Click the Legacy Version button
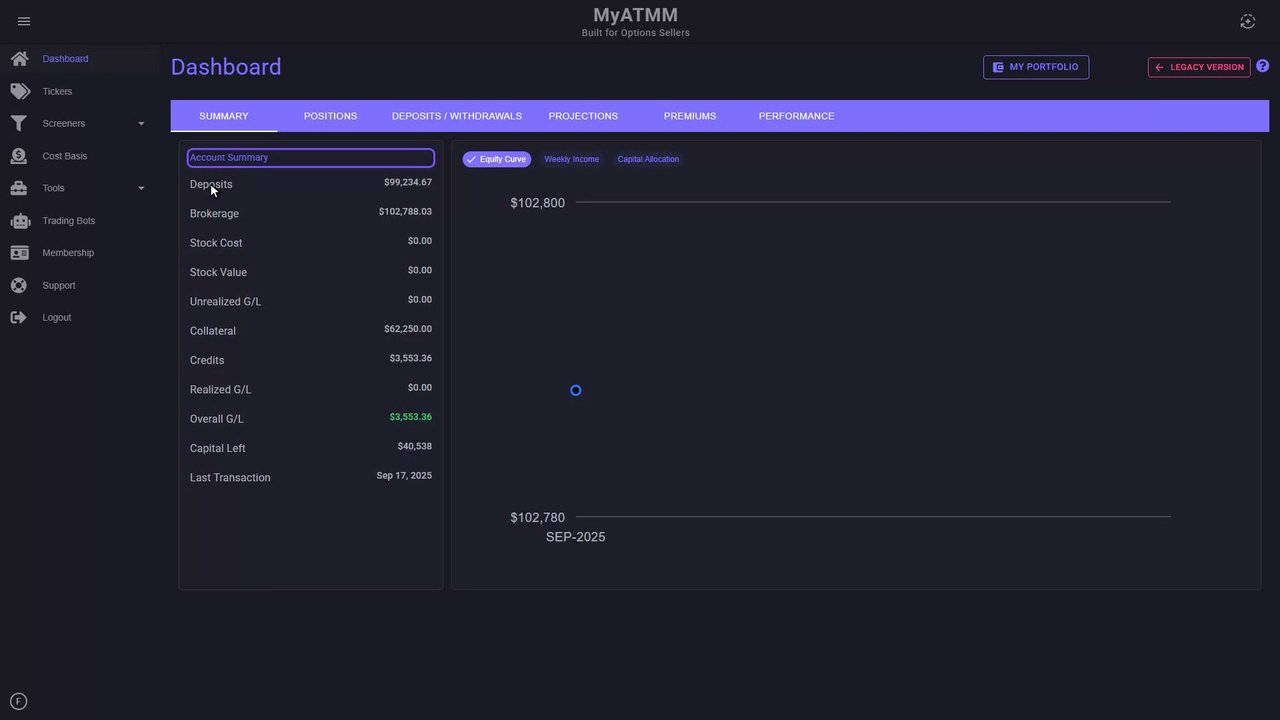 coord(1199,67)
